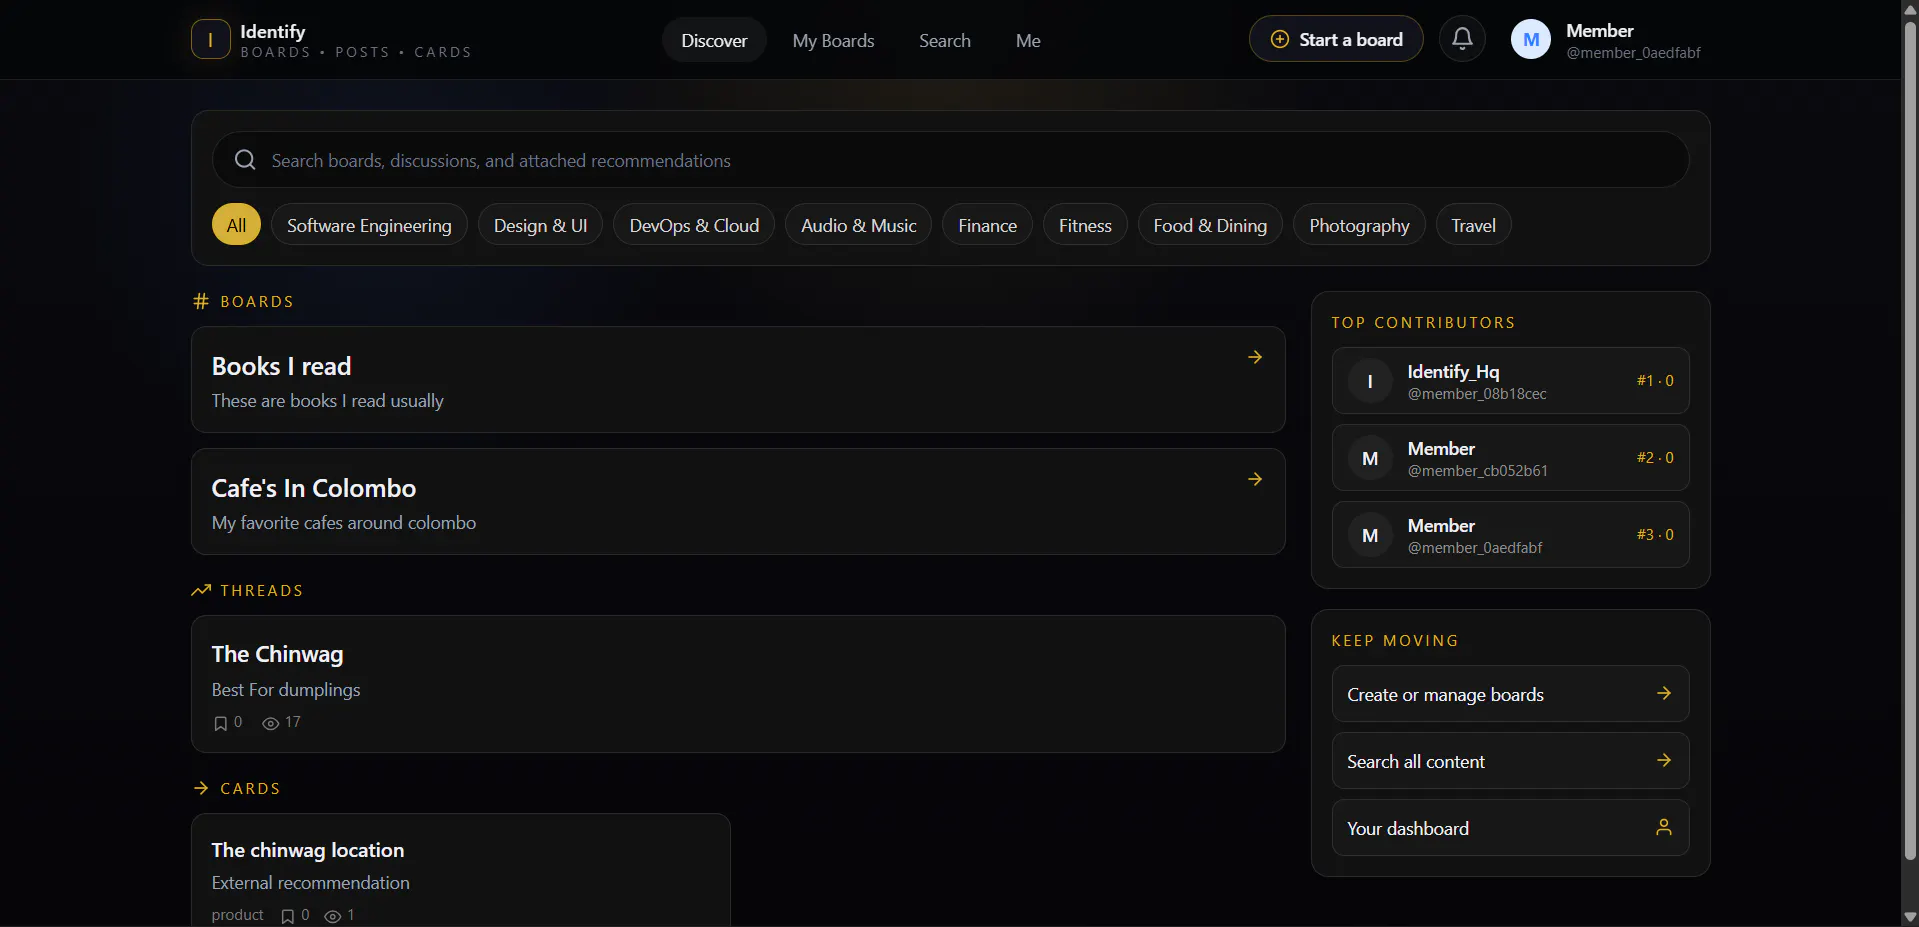Click the Start a board button

(1336, 39)
